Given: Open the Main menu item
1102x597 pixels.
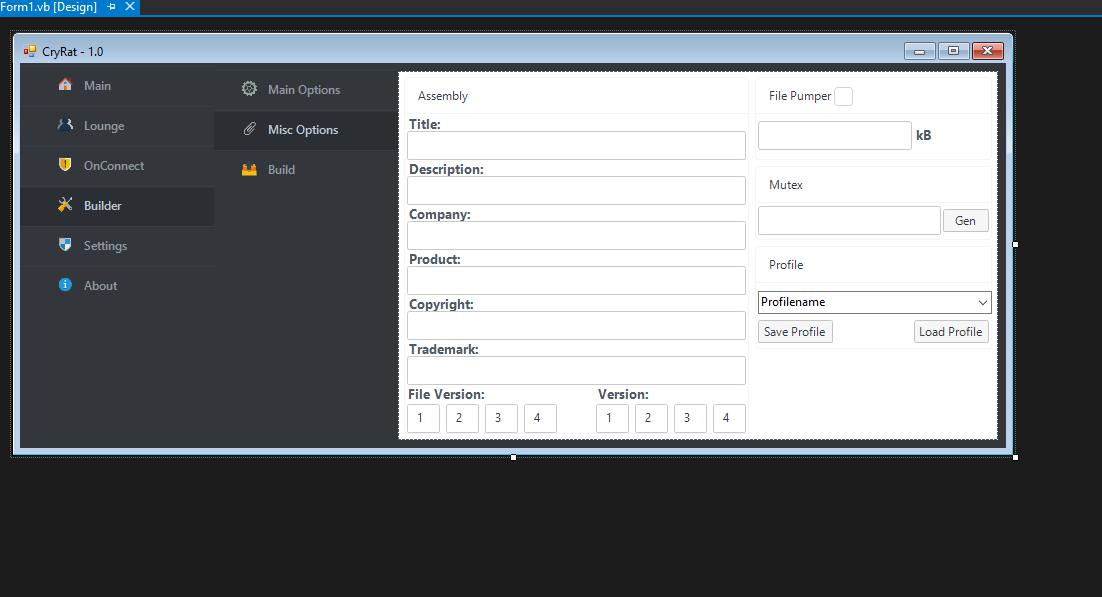Looking at the screenshot, I should [x=117, y=86].
